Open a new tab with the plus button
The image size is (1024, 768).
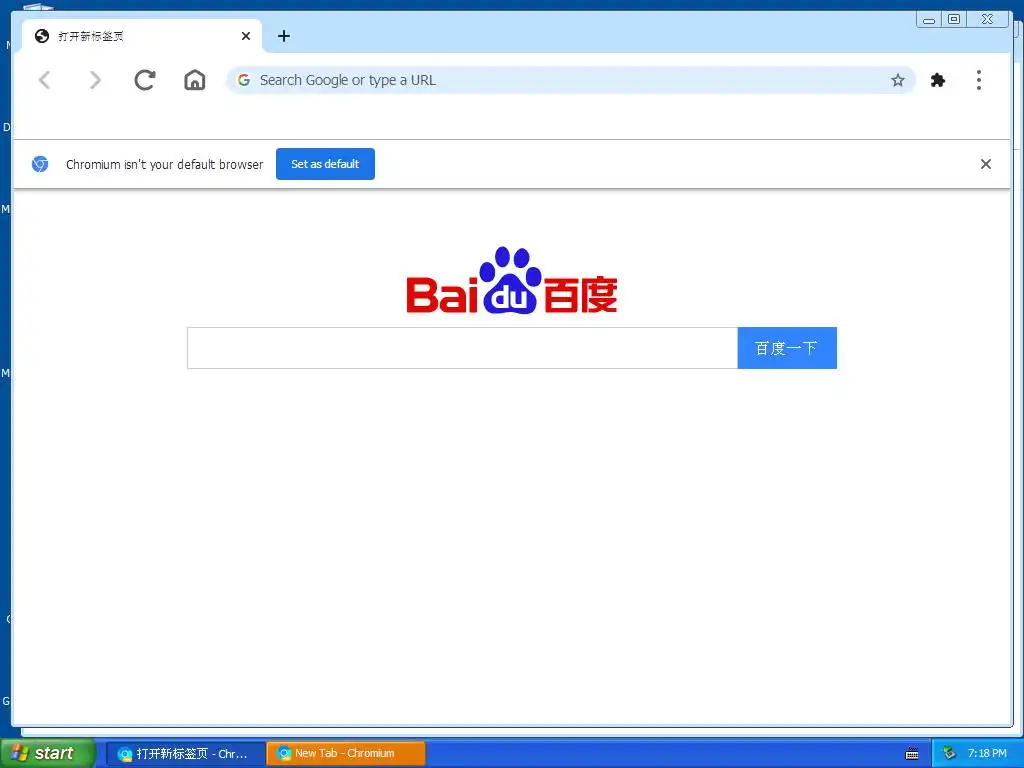tap(283, 36)
